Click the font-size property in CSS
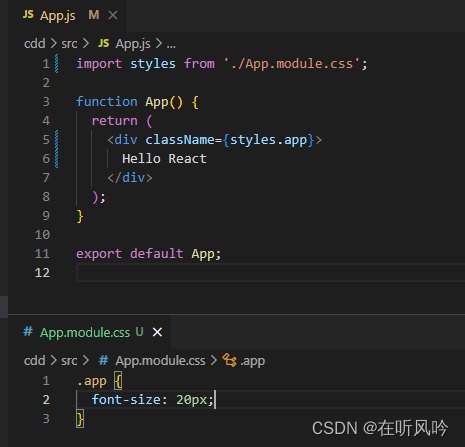The height and width of the screenshot is (447, 465). click(126, 399)
